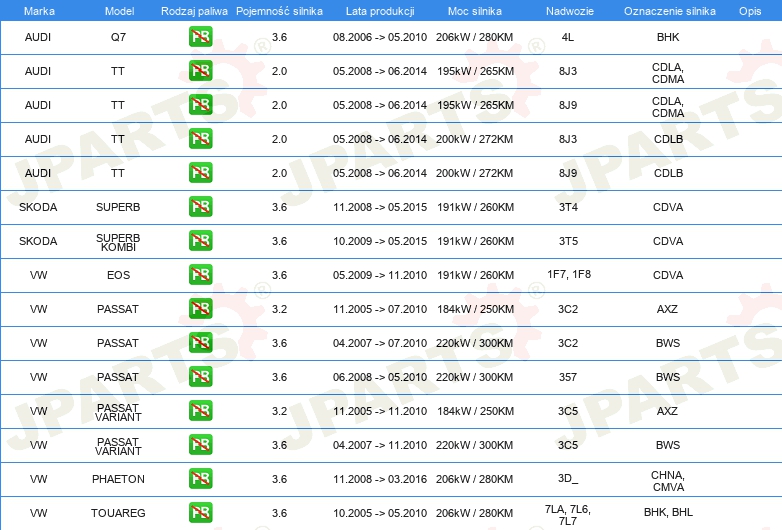Click the fuel icon for Passat Variant 3.2 AXZ
Image resolution: width=782 pixels, height=530 pixels.
(200, 410)
